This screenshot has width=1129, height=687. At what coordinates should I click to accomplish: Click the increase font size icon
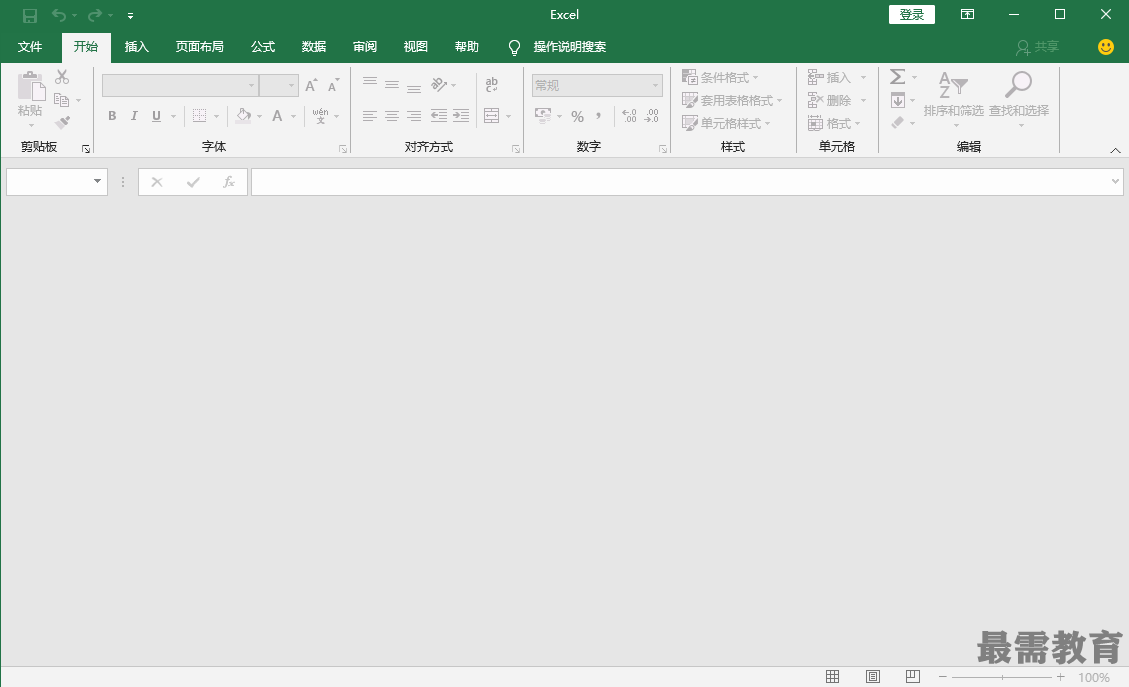(311, 85)
